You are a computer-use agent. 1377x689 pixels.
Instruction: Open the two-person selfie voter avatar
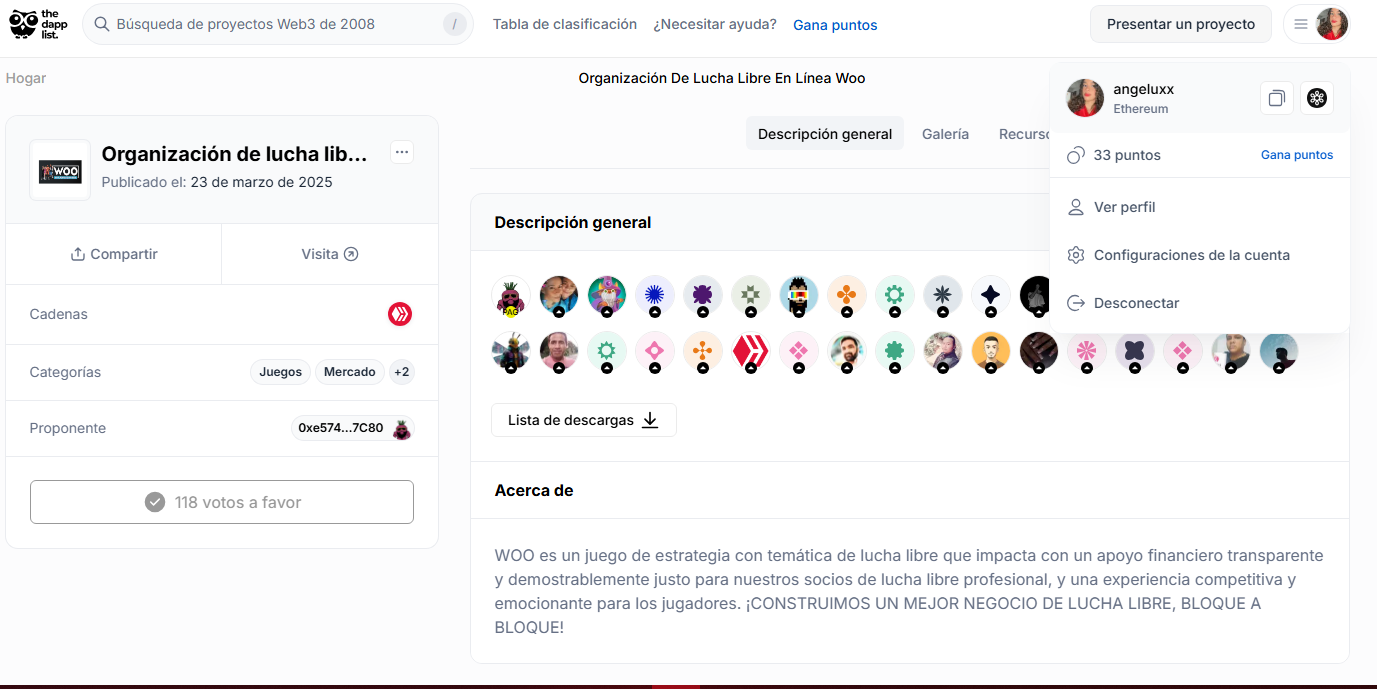559,296
